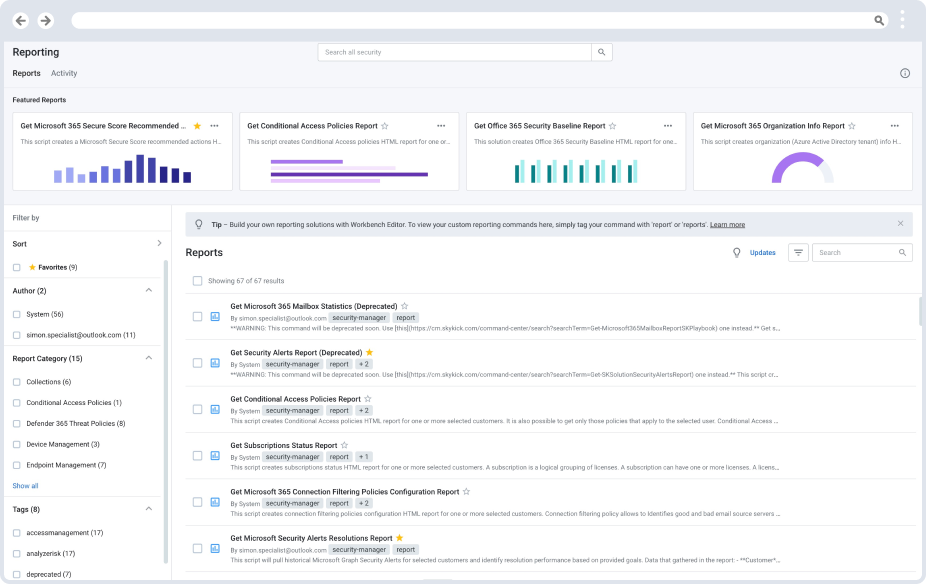Click the browser address bar

click(480, 21)
